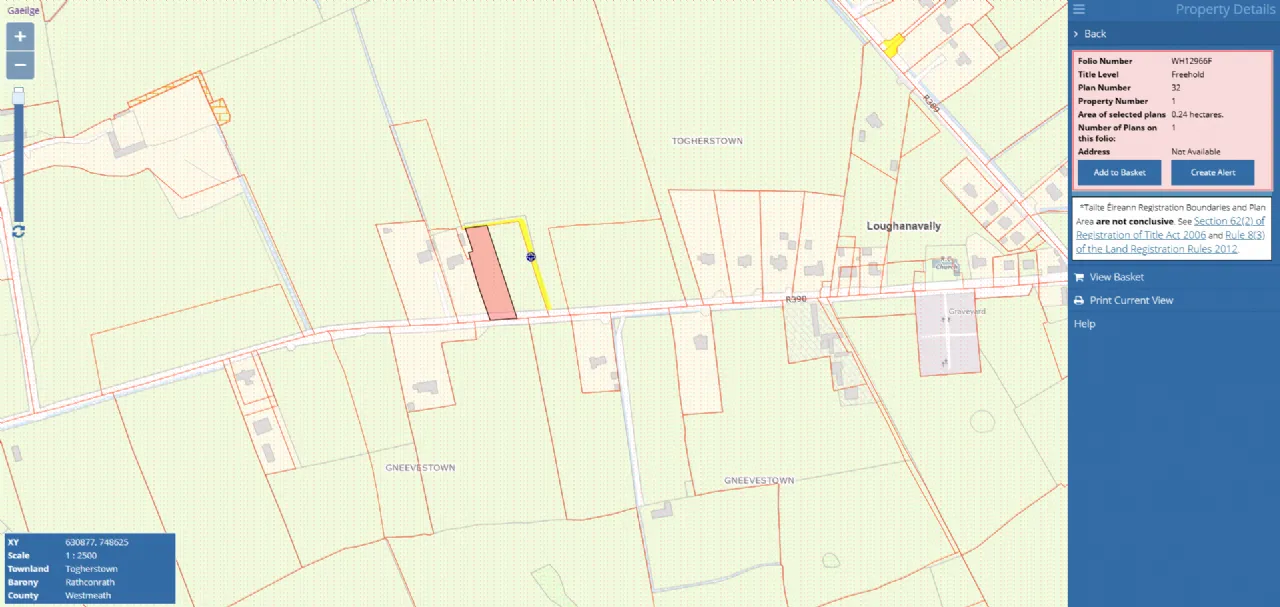Open View Basket
This screenshot has width=1280, height=607.
tap(1117, 277)
